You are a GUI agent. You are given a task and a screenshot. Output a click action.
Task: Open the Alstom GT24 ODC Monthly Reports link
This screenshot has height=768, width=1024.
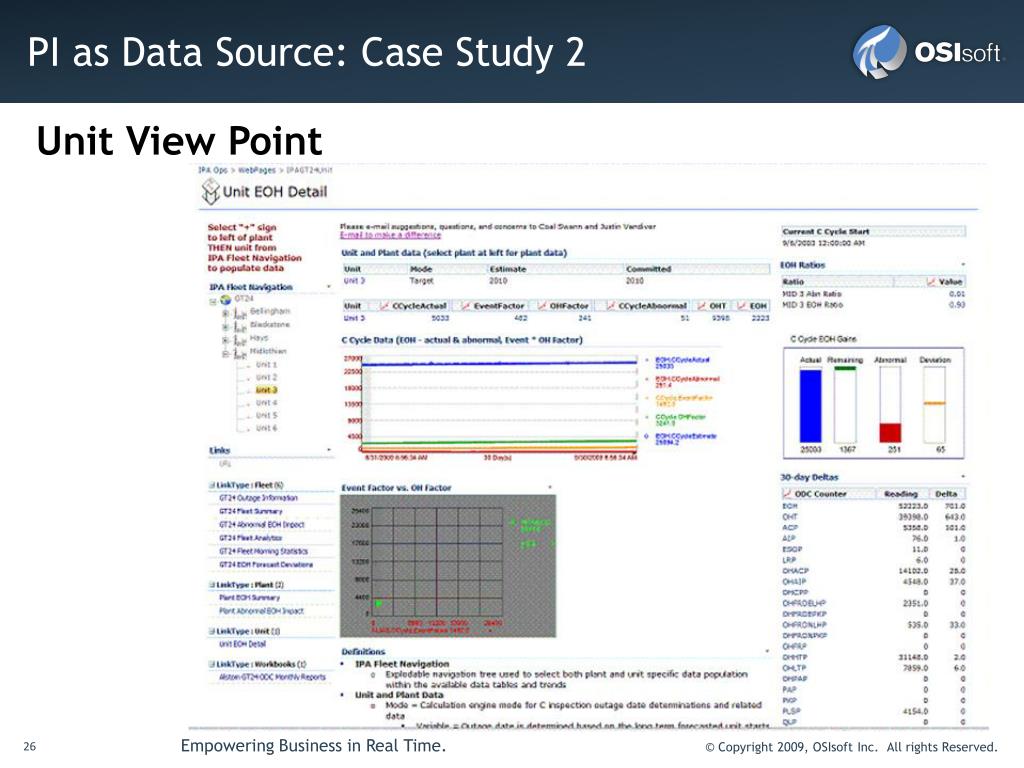pyautogui.click(x=272, y=677)
